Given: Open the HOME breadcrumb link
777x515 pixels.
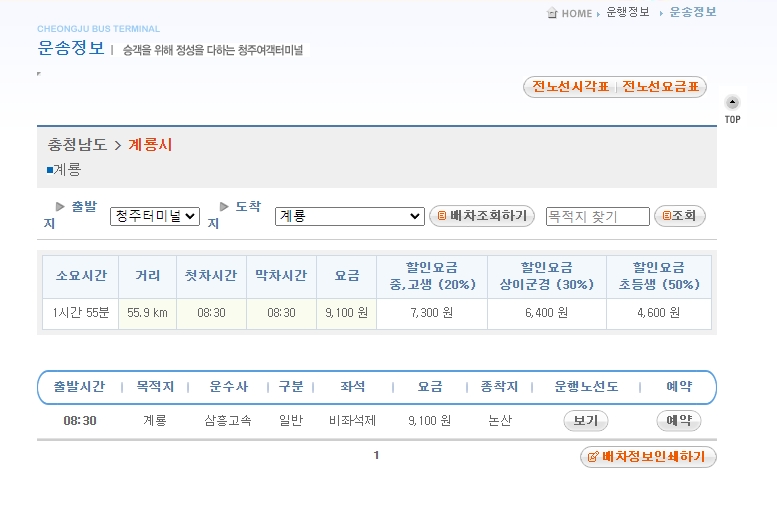Looking at the screenshot, I should [576, 14].
